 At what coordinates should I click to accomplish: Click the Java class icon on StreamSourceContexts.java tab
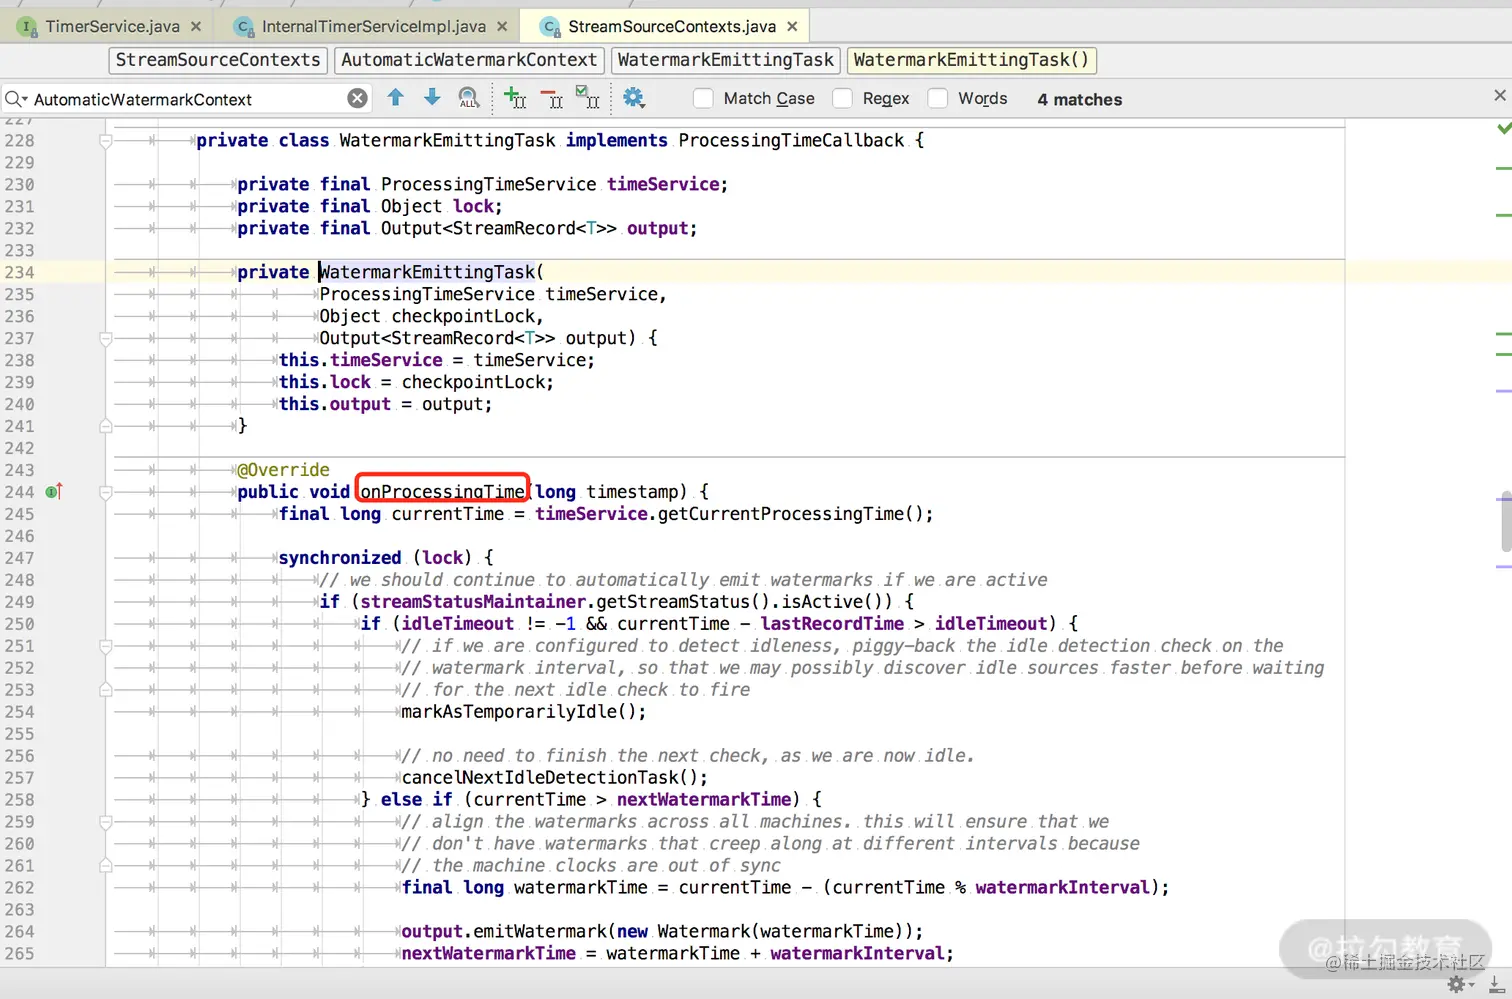[550, 26]
